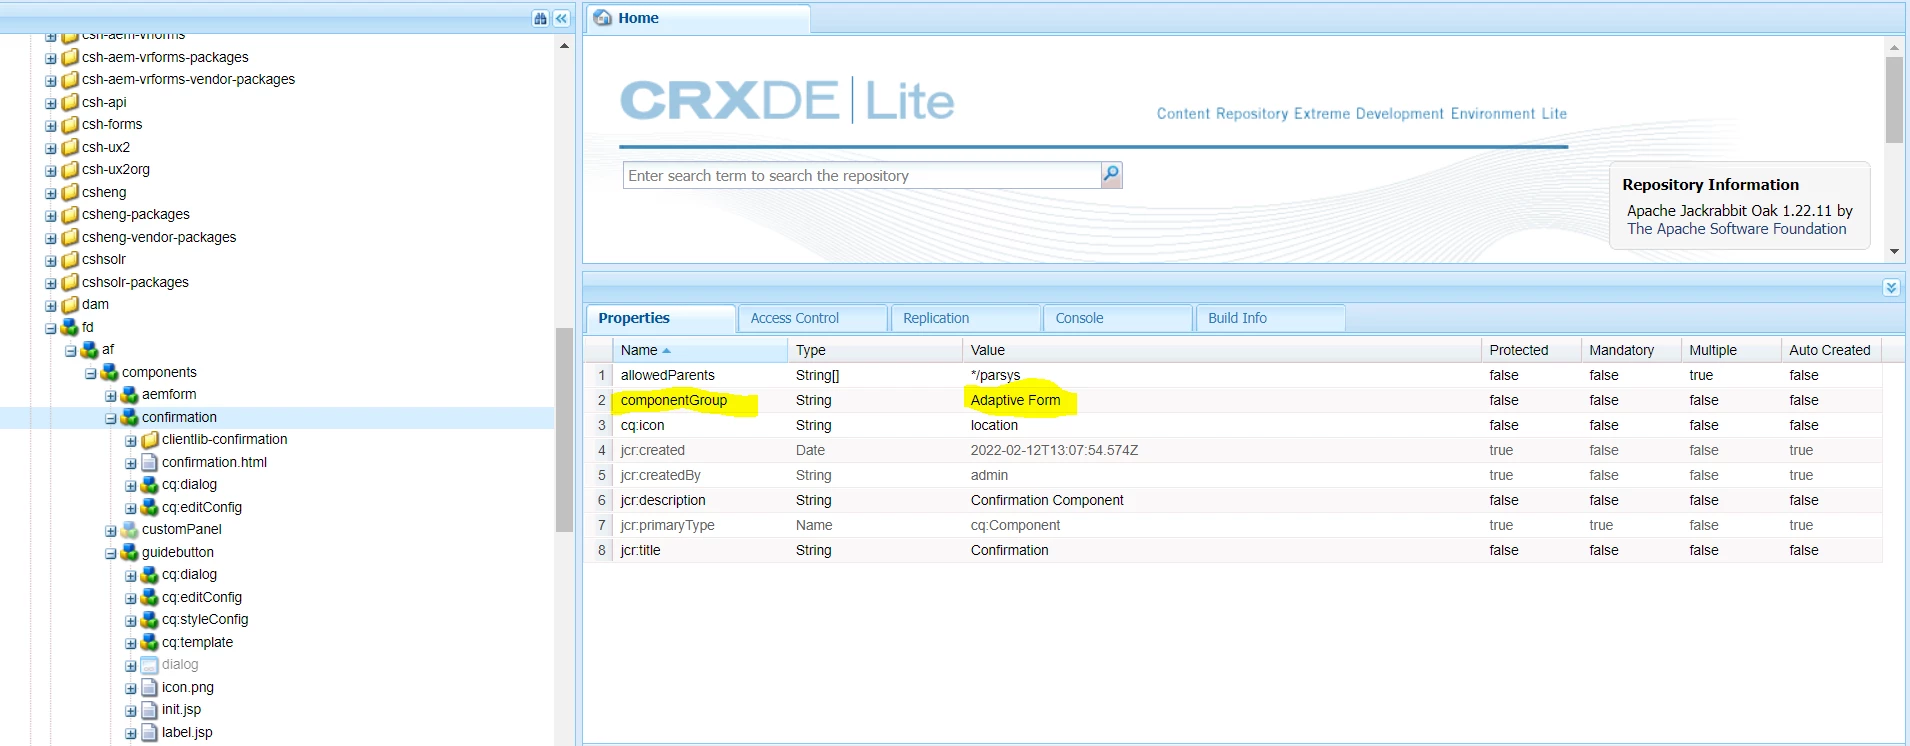The height and width of the screenshot is (746, 1910).
Task: Select the csh-aem-vrforms-vendor-packages tree item
Action: [x=188, y=79]
